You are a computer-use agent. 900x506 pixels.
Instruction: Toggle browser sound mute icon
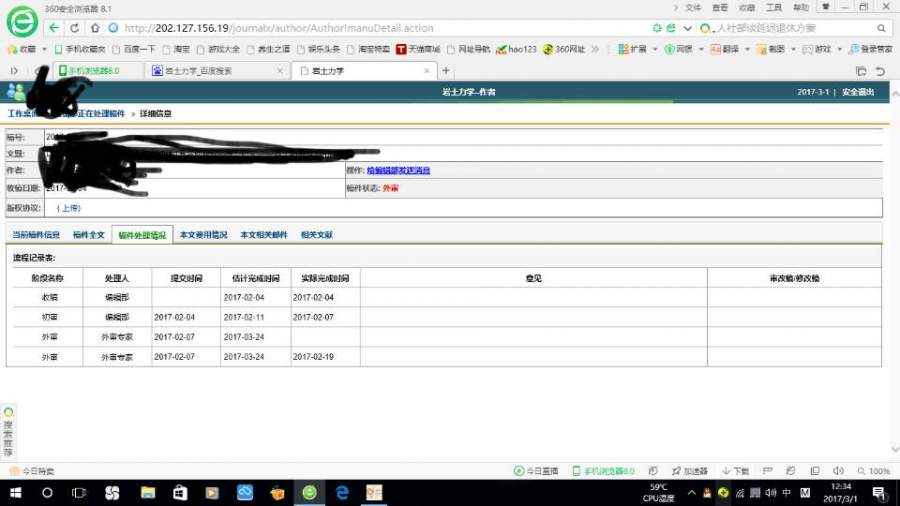[x=838, y=471]
